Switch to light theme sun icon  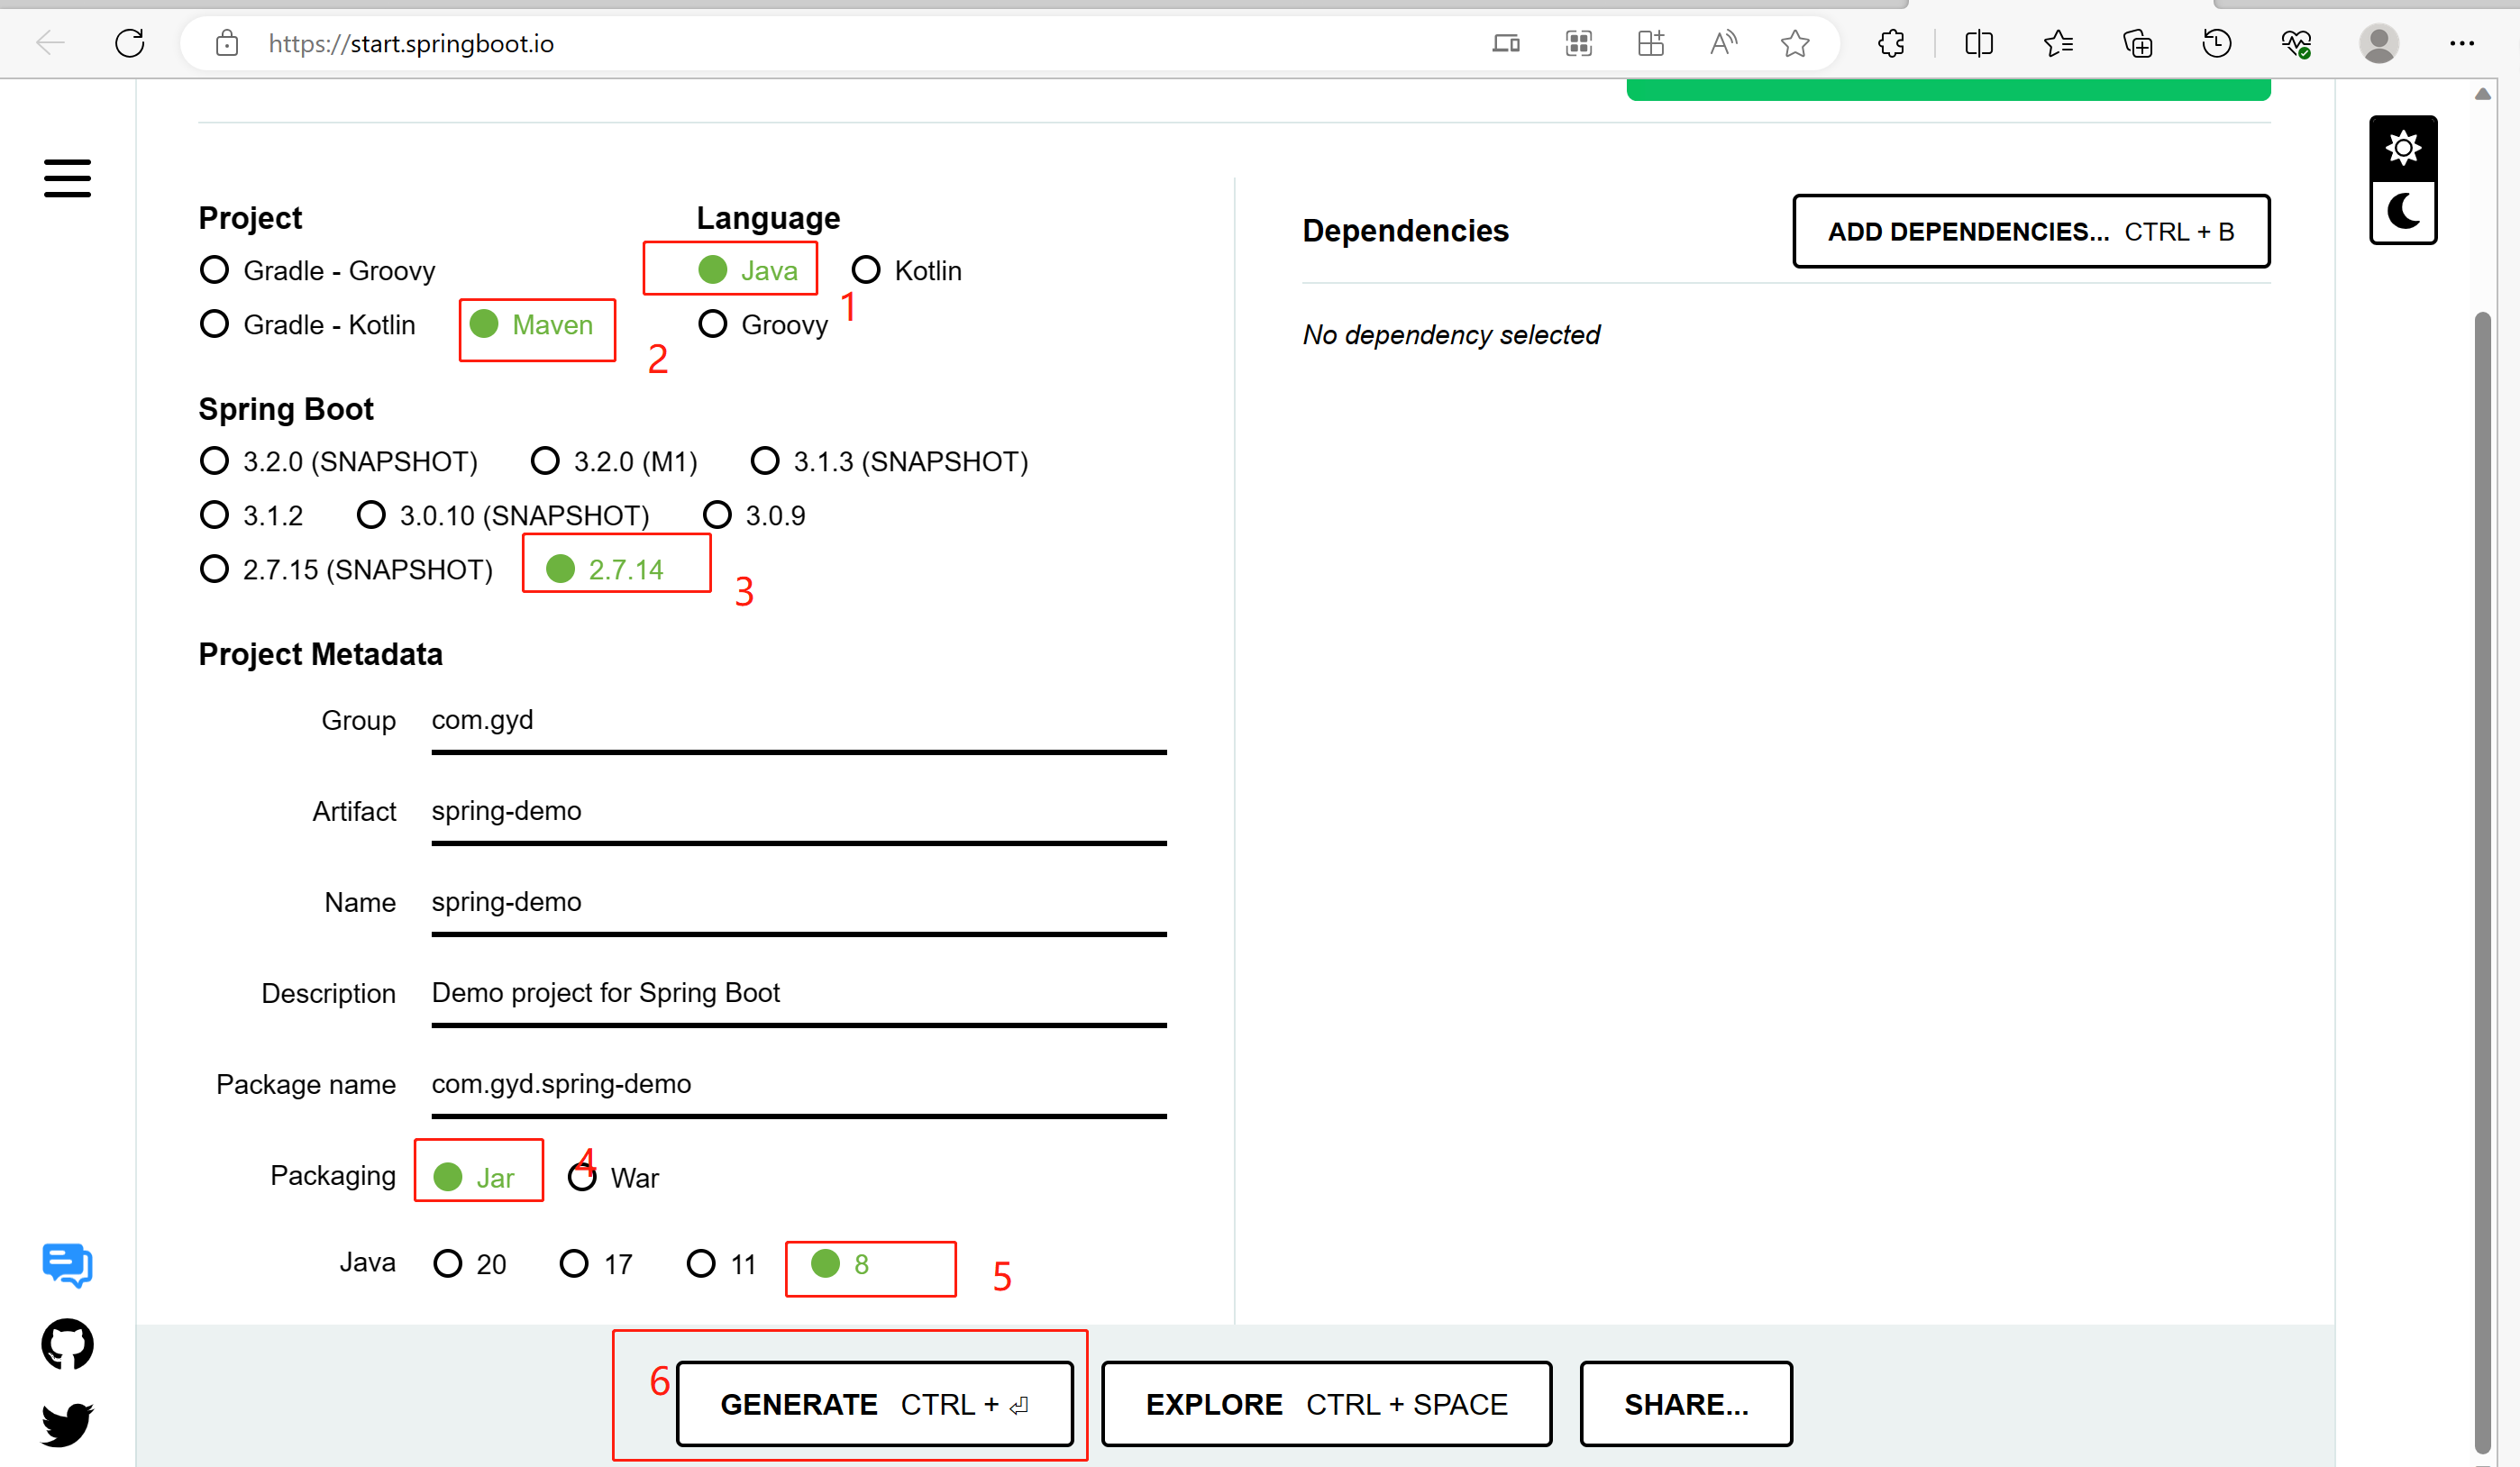(2402, 148)
